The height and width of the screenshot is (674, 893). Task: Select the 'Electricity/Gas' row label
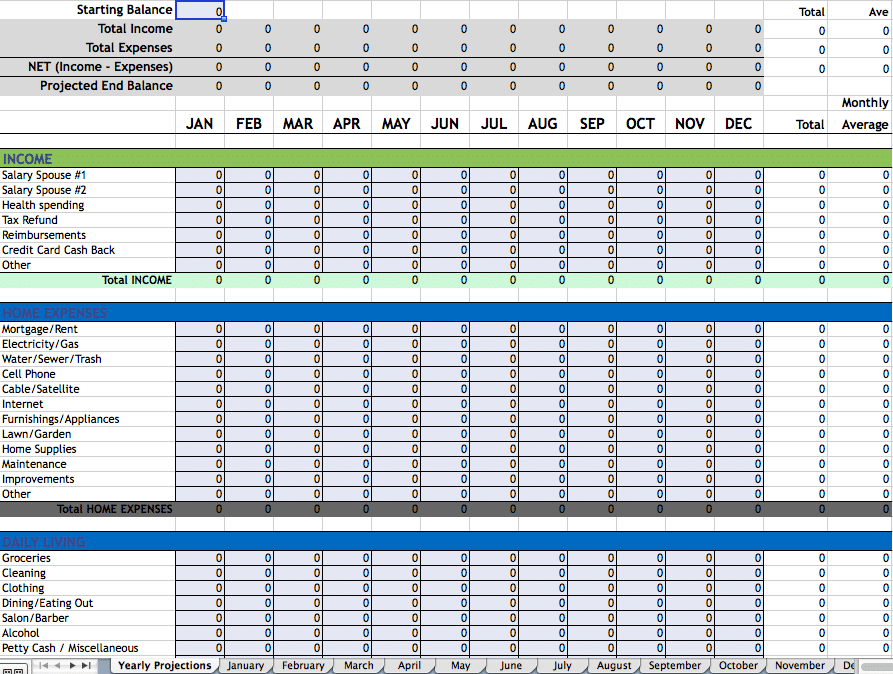coord(88,344)
